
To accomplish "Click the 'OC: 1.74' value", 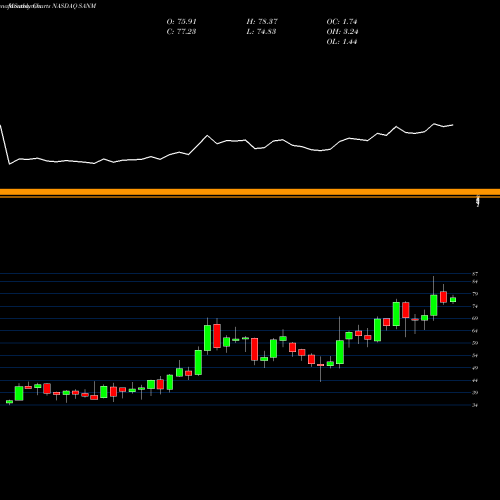I will (x=342, y=22).
